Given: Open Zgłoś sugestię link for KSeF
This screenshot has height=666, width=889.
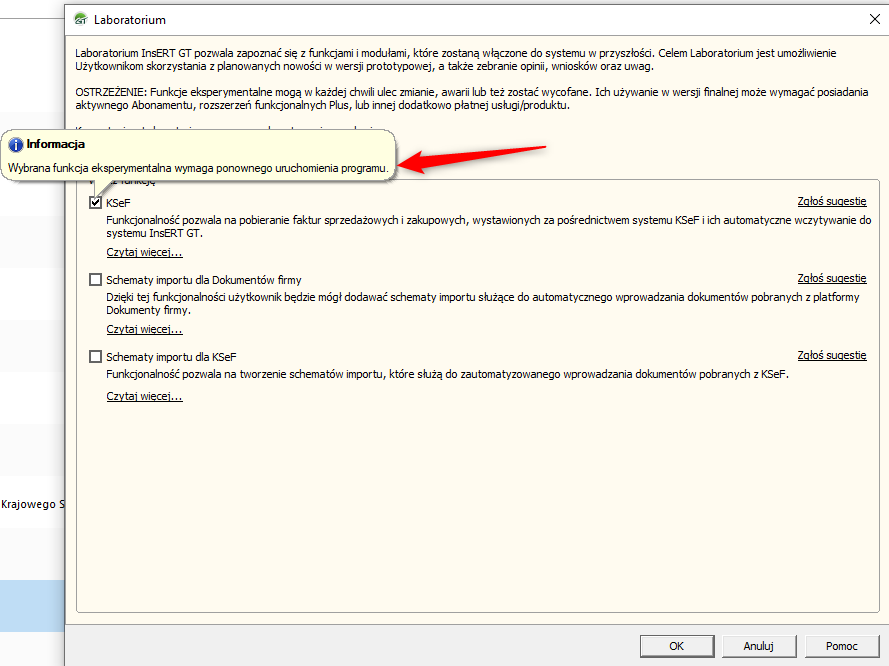Looking at the screenshot, I should coord(832,201).
